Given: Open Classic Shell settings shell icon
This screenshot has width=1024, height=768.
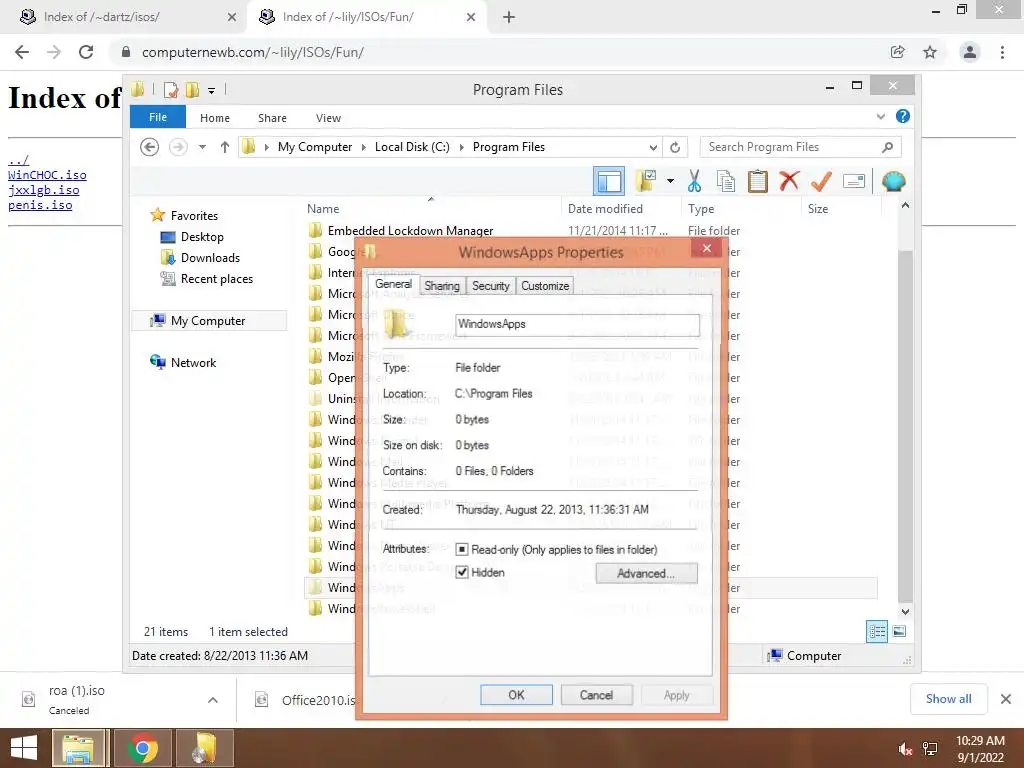Looking at the screenshot, I should (893, 181).
